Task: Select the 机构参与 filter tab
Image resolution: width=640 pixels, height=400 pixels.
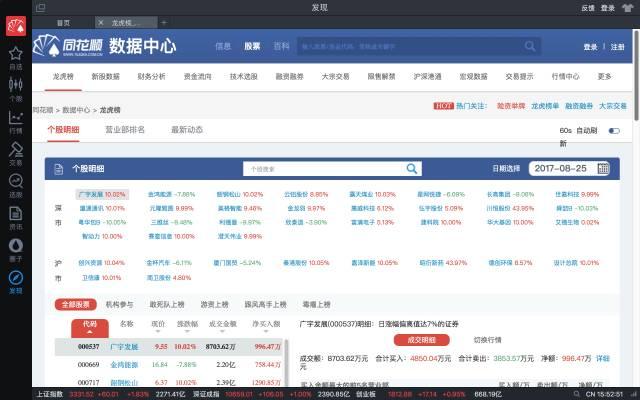Action: pyautogui.click(x=122, y=303)
